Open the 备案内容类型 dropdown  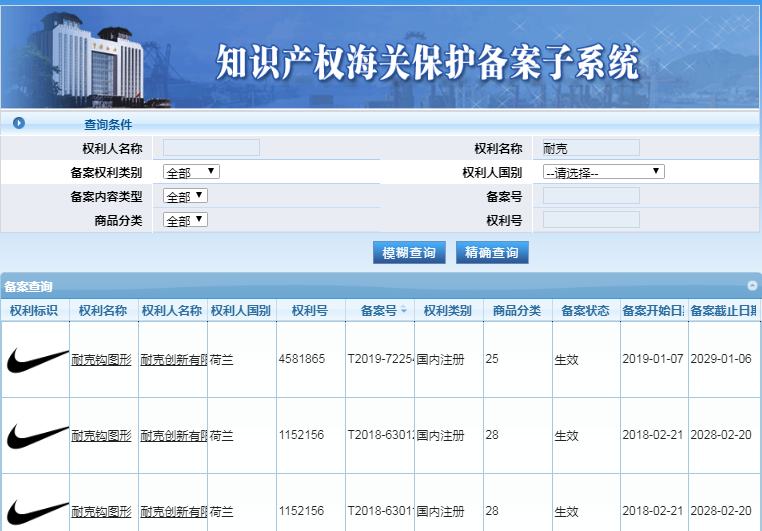click(185, 196)
